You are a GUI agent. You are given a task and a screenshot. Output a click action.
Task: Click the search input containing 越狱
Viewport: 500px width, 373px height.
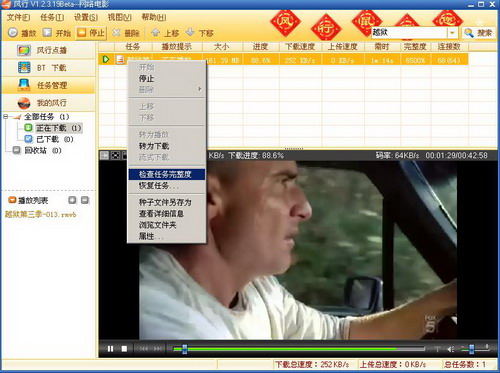pyautogui.click(x=409, y=33)
